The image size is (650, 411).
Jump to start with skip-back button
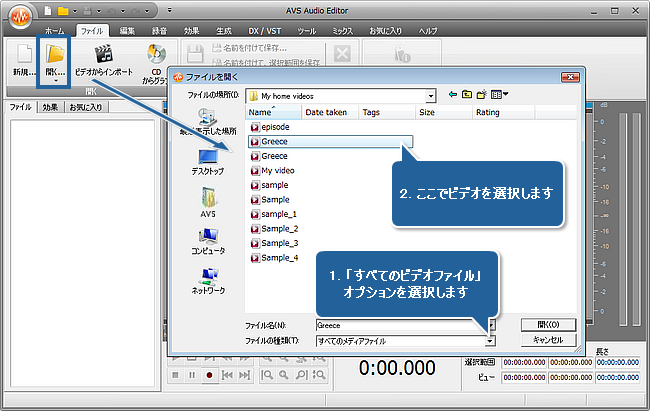pyautogui.click(x=227, y=375)
